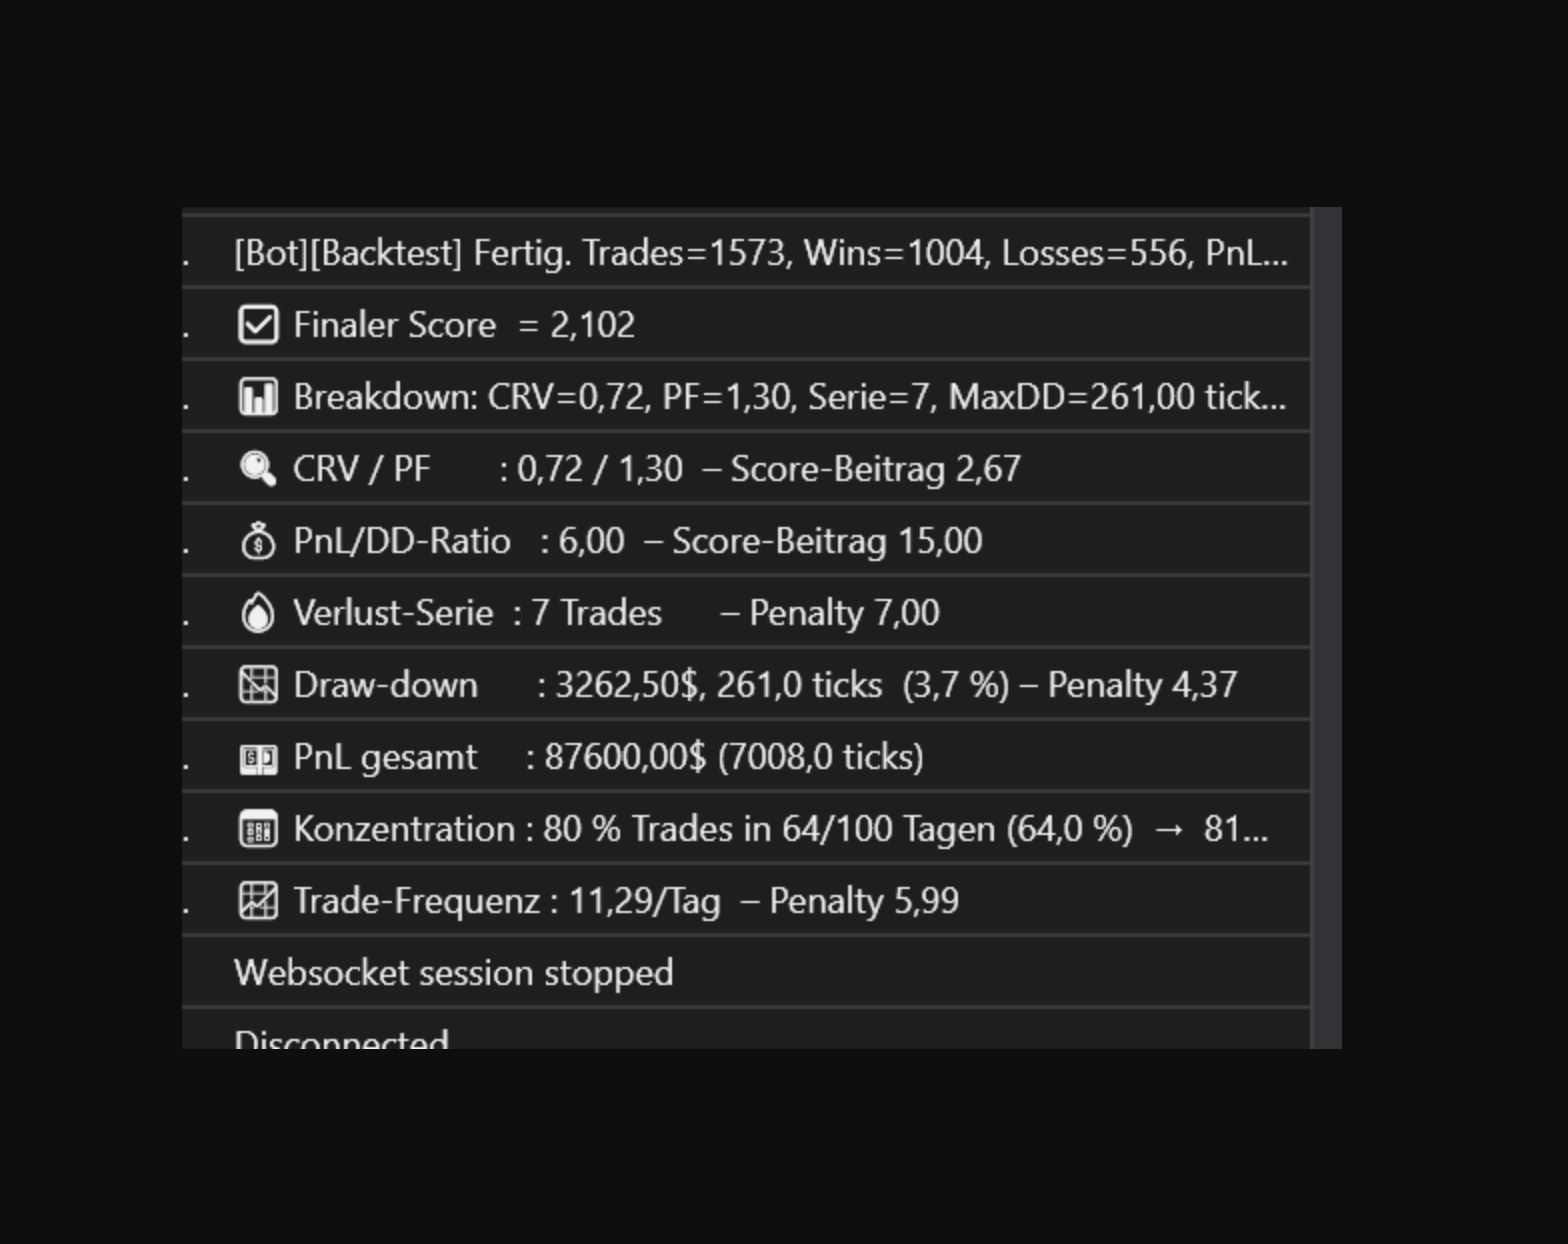Click the banknote icon beside PnL gesamt
The image size is (1568, 1244).
pos(258,758)
